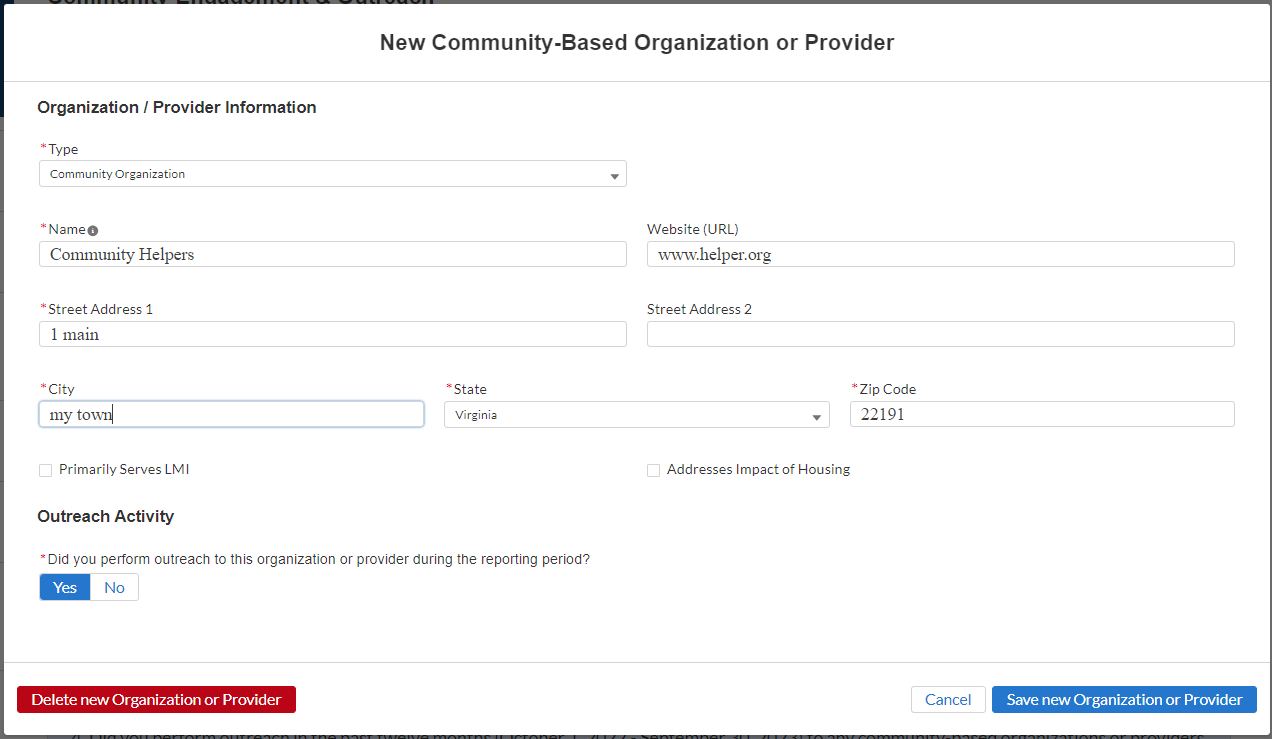Click the State dropdown arrow
This screenshot has width=1272, height=739.
[817, 417]
